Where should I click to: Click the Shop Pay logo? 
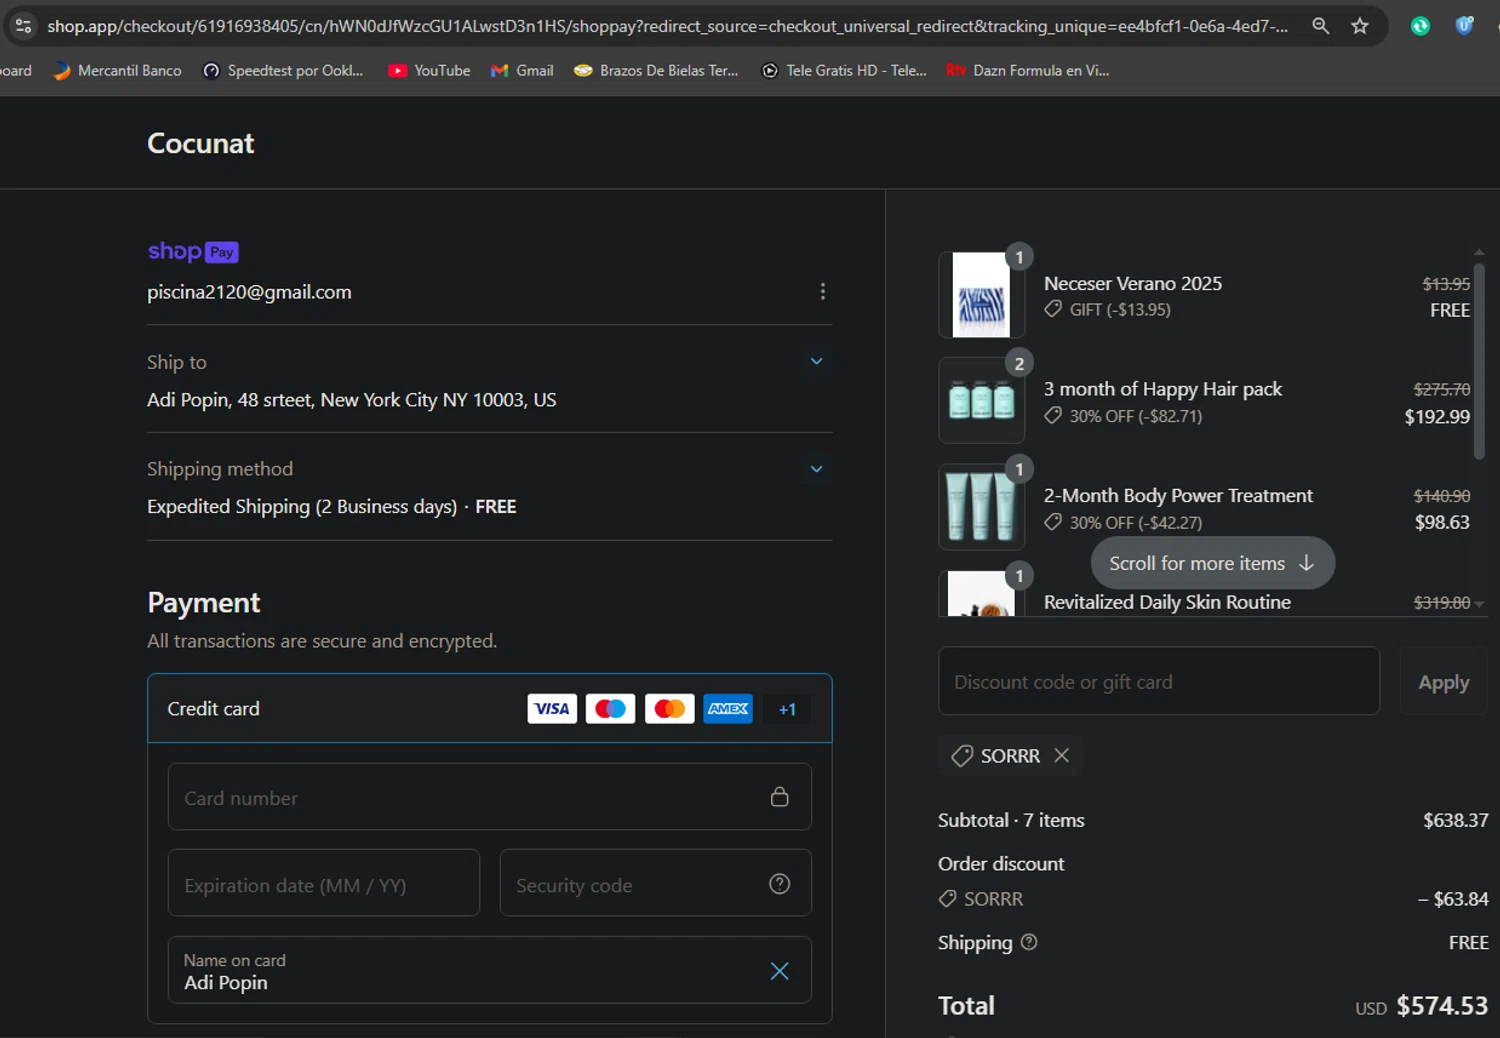(x=193, y=252)
